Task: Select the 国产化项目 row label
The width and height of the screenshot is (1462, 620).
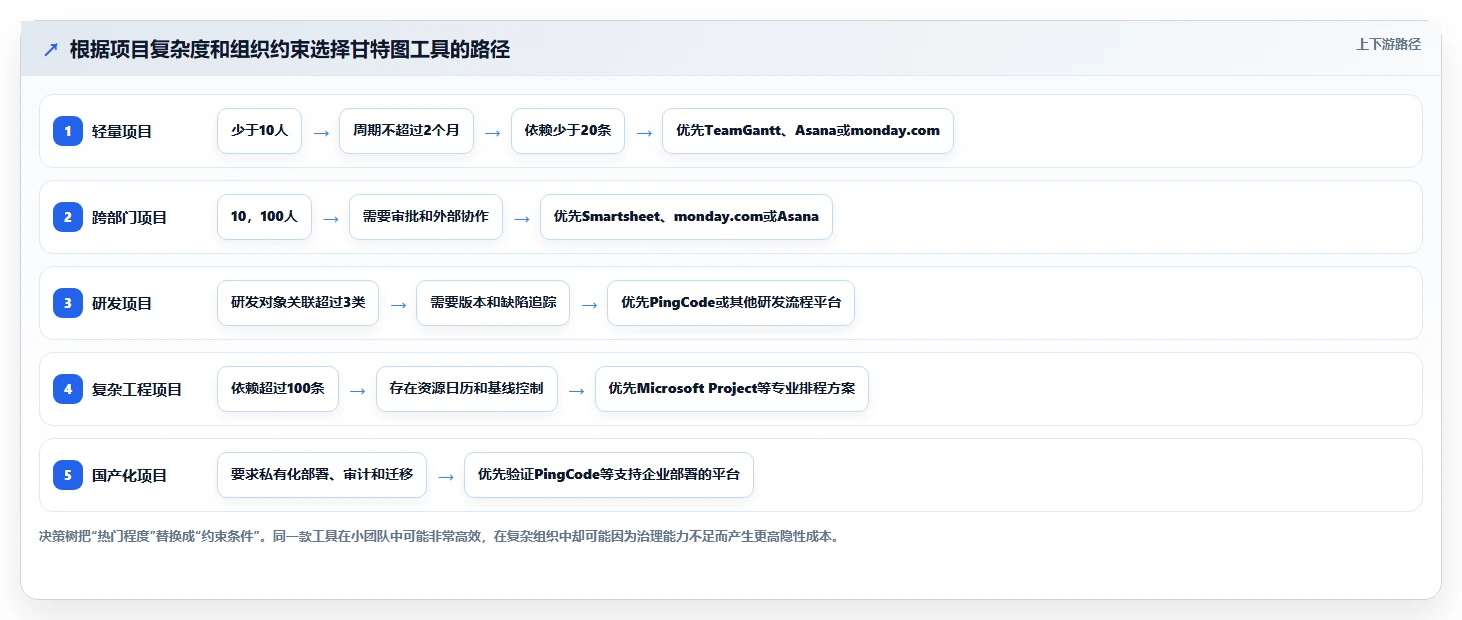Action: (129, 475)
